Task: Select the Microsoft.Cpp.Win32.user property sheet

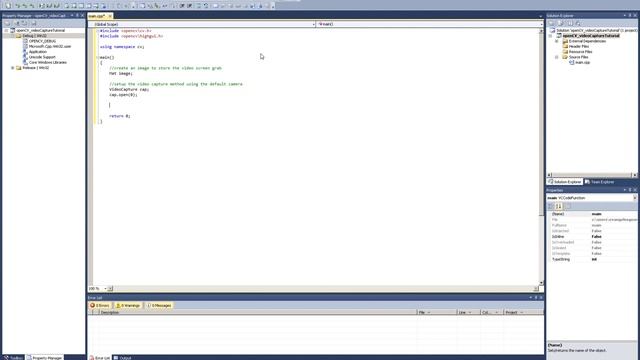Action: coord(50,47)
